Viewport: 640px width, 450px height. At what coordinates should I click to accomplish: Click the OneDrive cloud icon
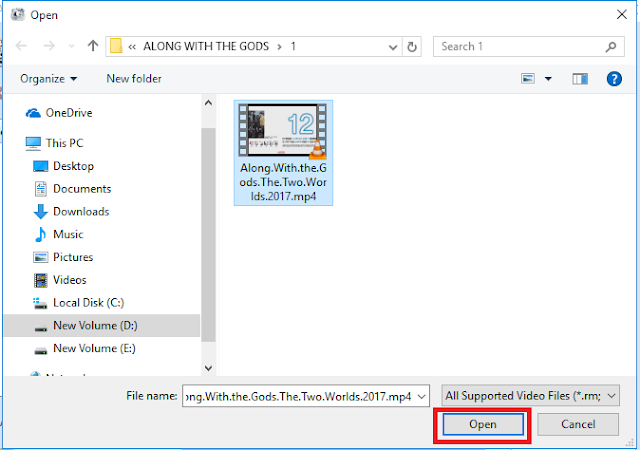tap(33, 113)
